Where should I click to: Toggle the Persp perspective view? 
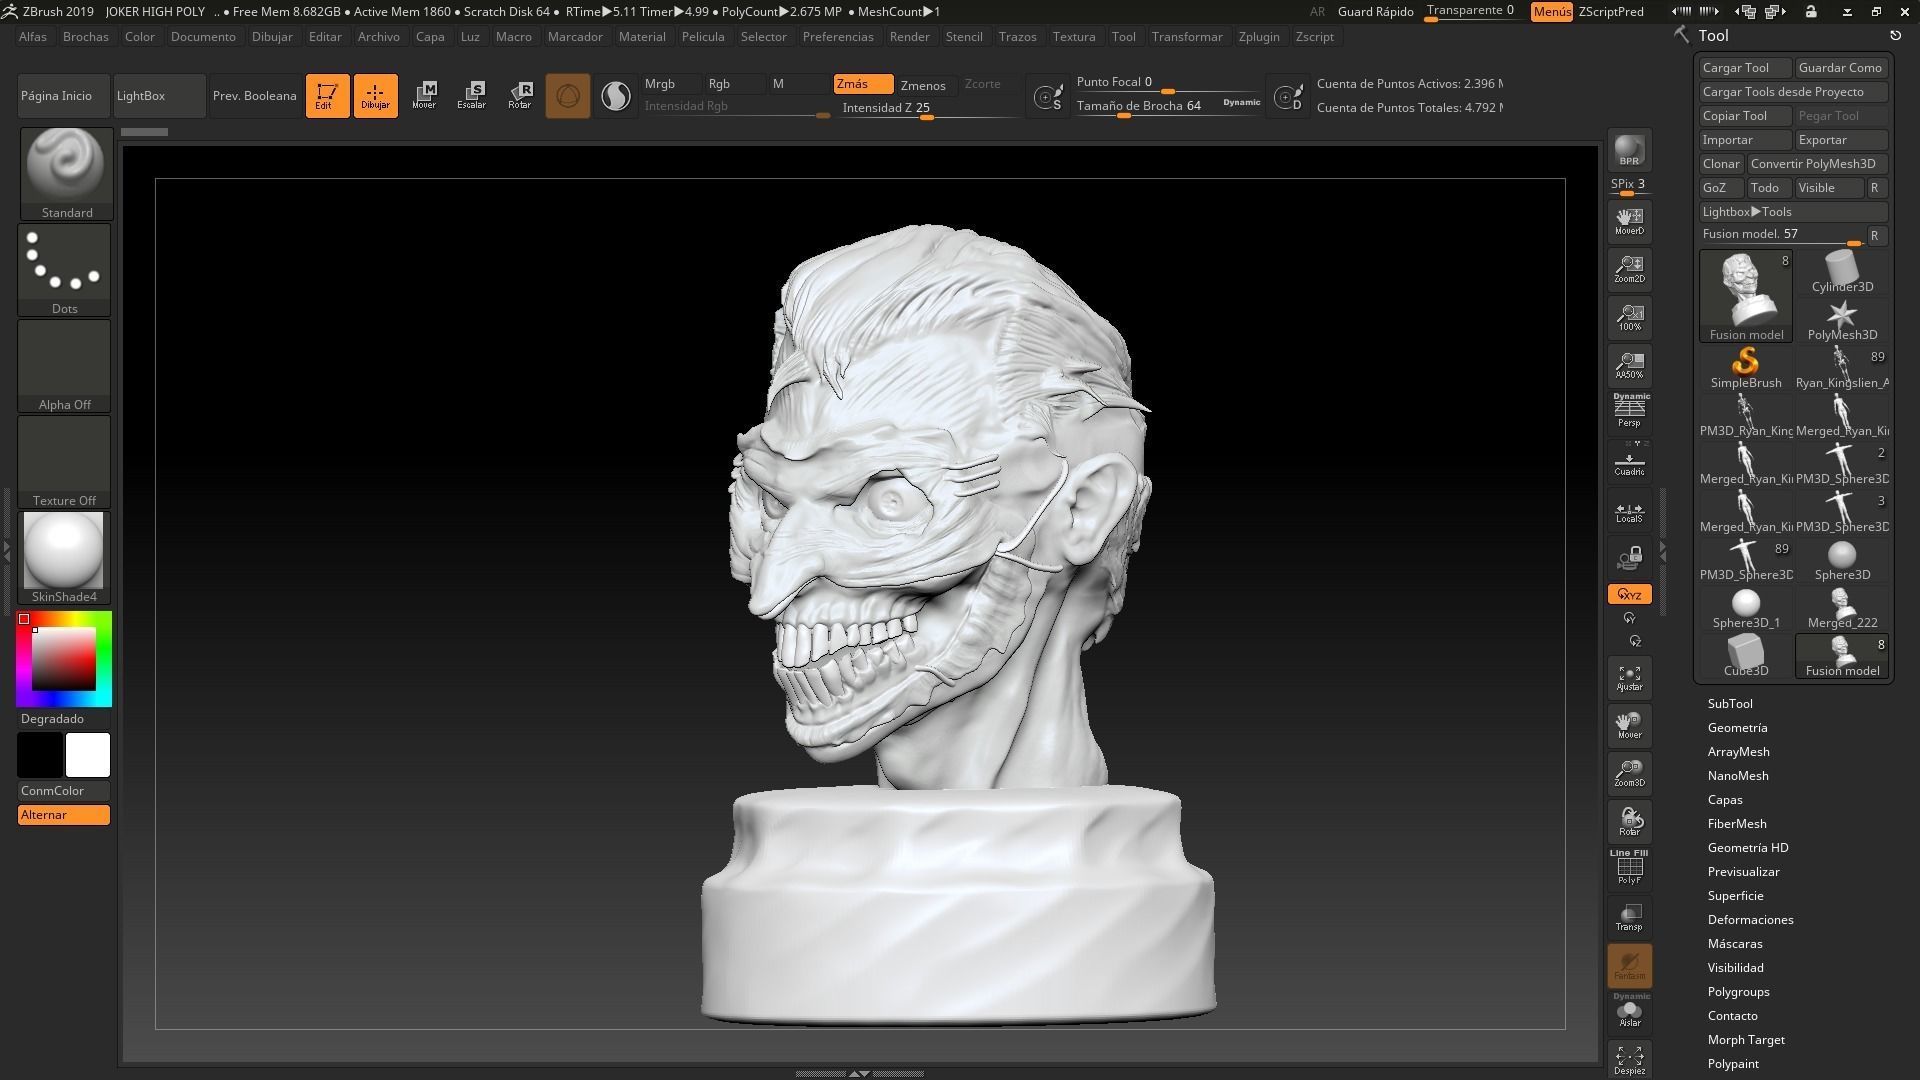pos(1629,411)
